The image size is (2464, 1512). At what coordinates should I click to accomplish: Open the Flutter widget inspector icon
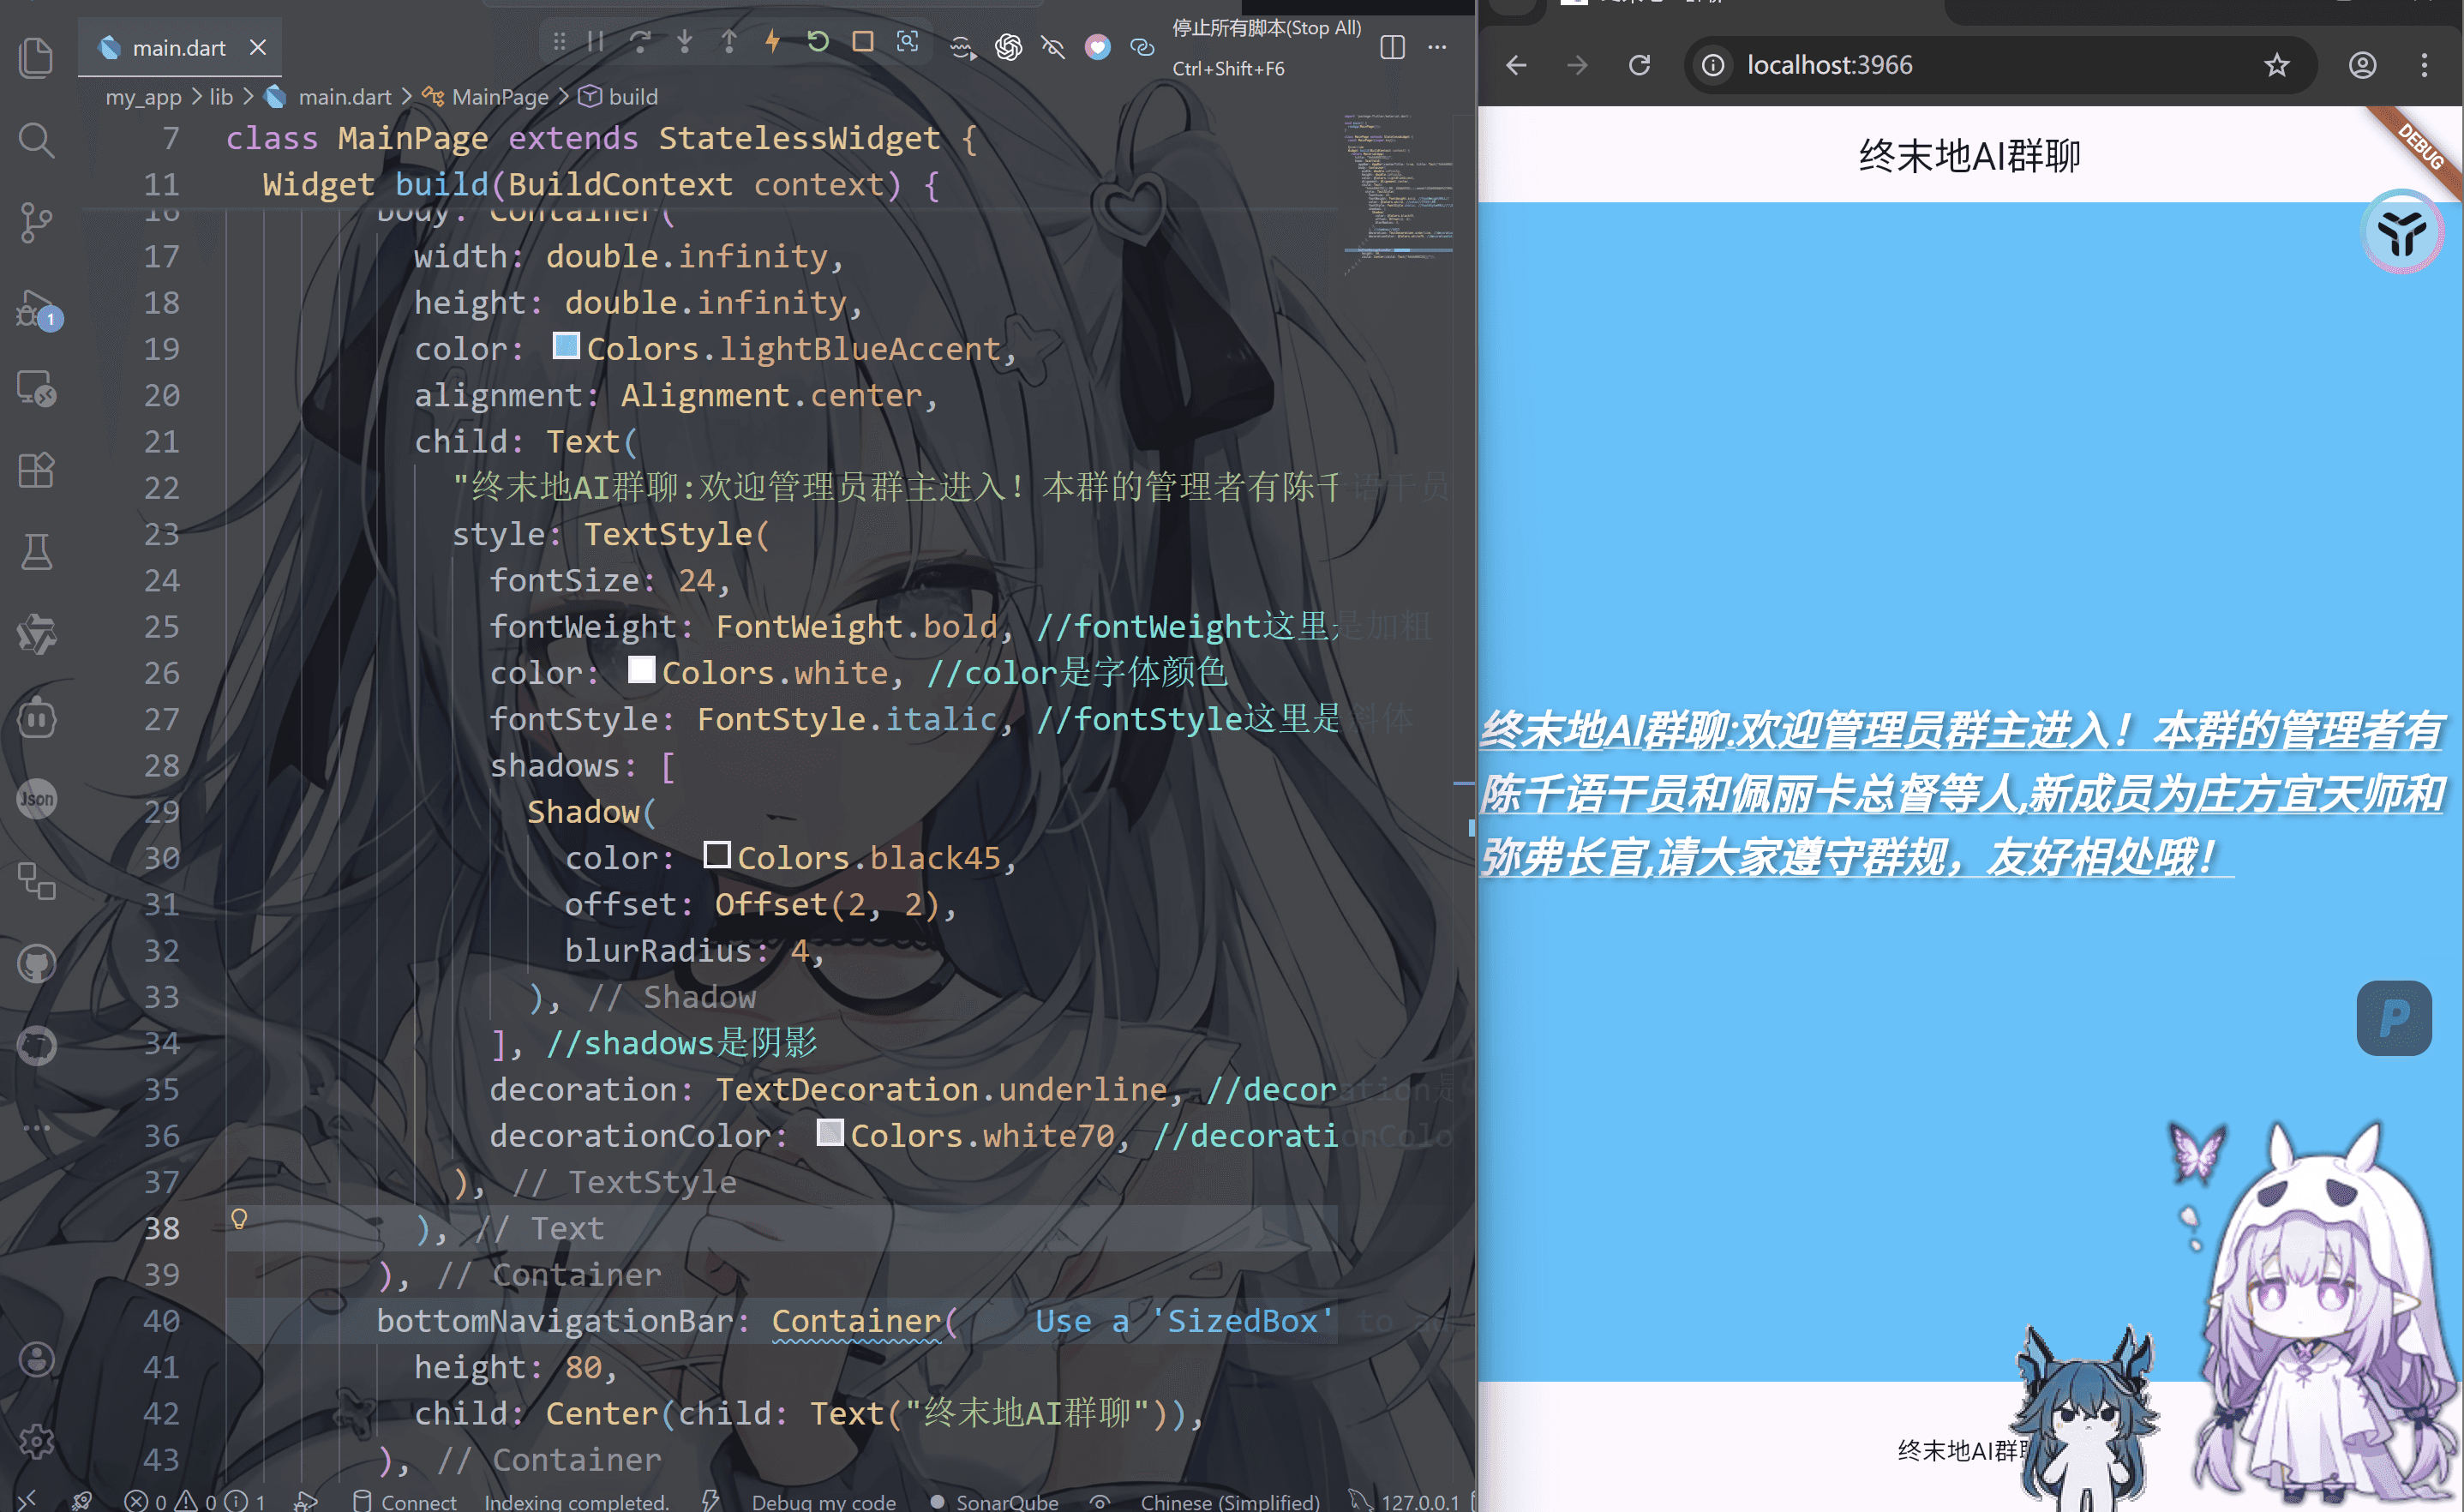click(907, 42)
